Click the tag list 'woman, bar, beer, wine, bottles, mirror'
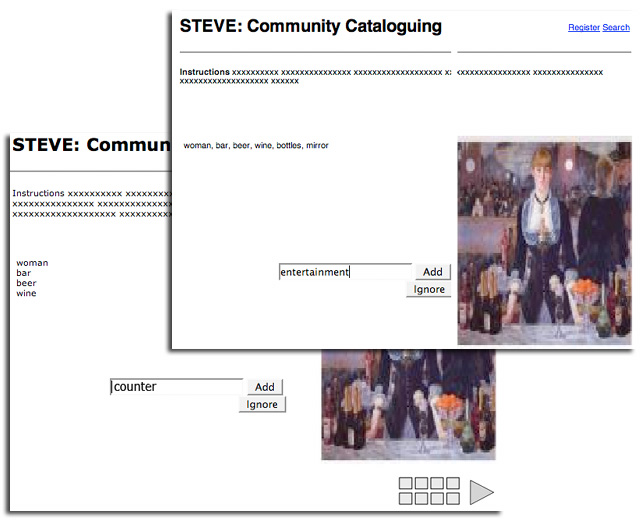This screenshot has height=521, width=640. click(x=256, y=145)
